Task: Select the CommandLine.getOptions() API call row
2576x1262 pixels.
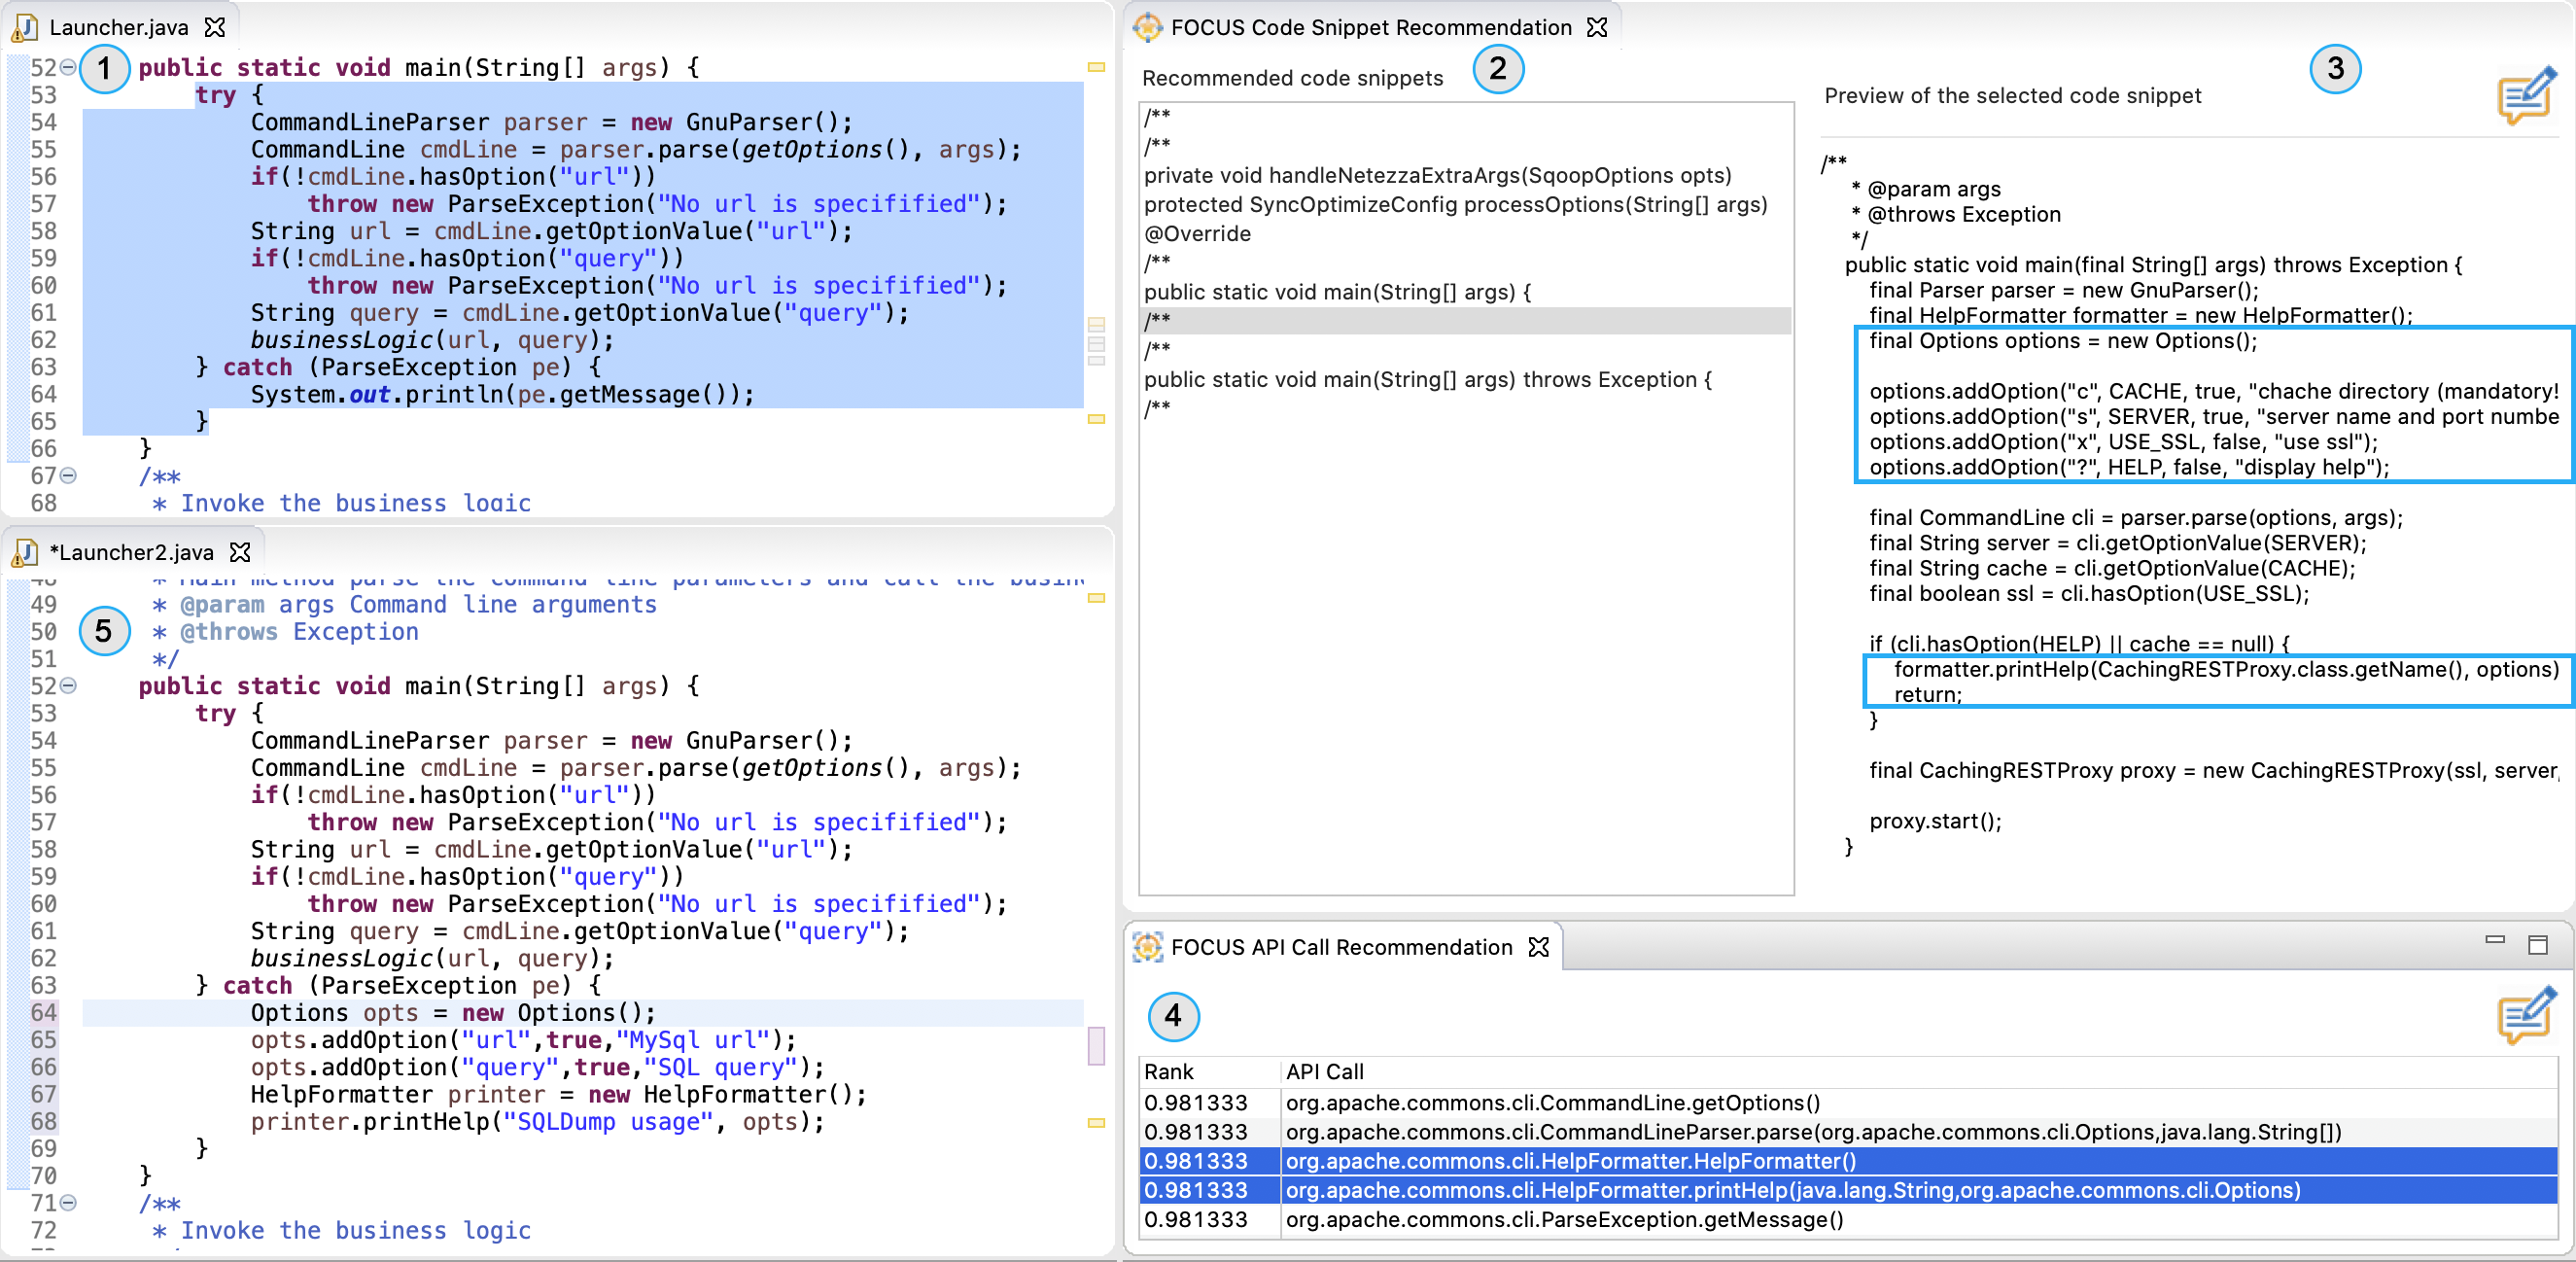Action: (1550, 1103)
